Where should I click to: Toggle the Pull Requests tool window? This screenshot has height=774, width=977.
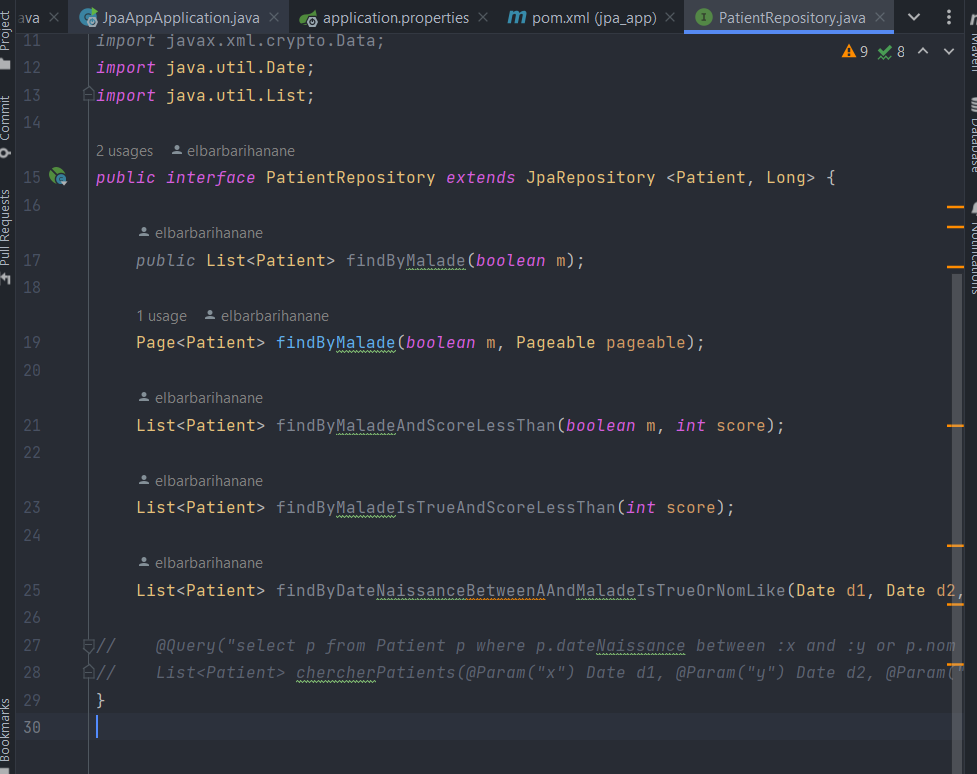[x=8, y=230]
